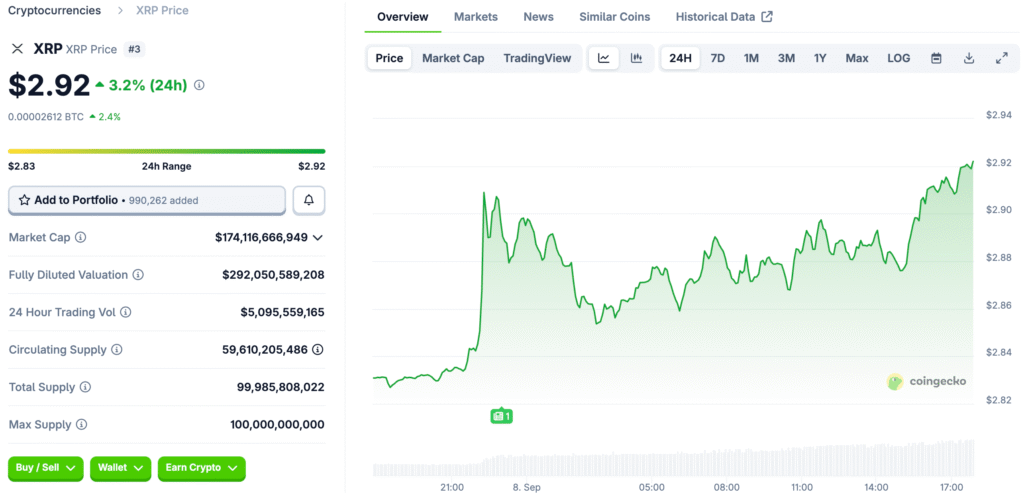Screen dimensions: 1024x493
Task: Open the news marker on the chart
Action: (x=502, y=416)
